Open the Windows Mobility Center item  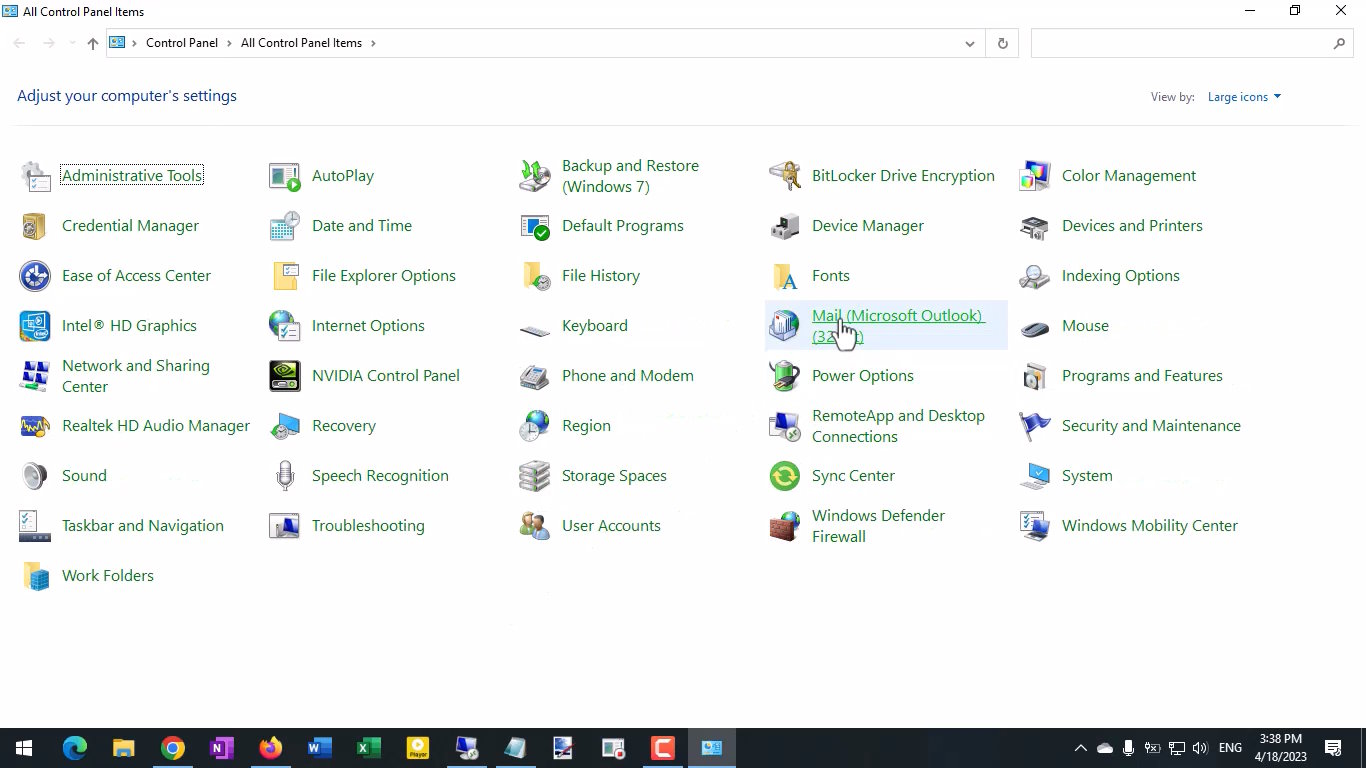(x=1129, y=526)
